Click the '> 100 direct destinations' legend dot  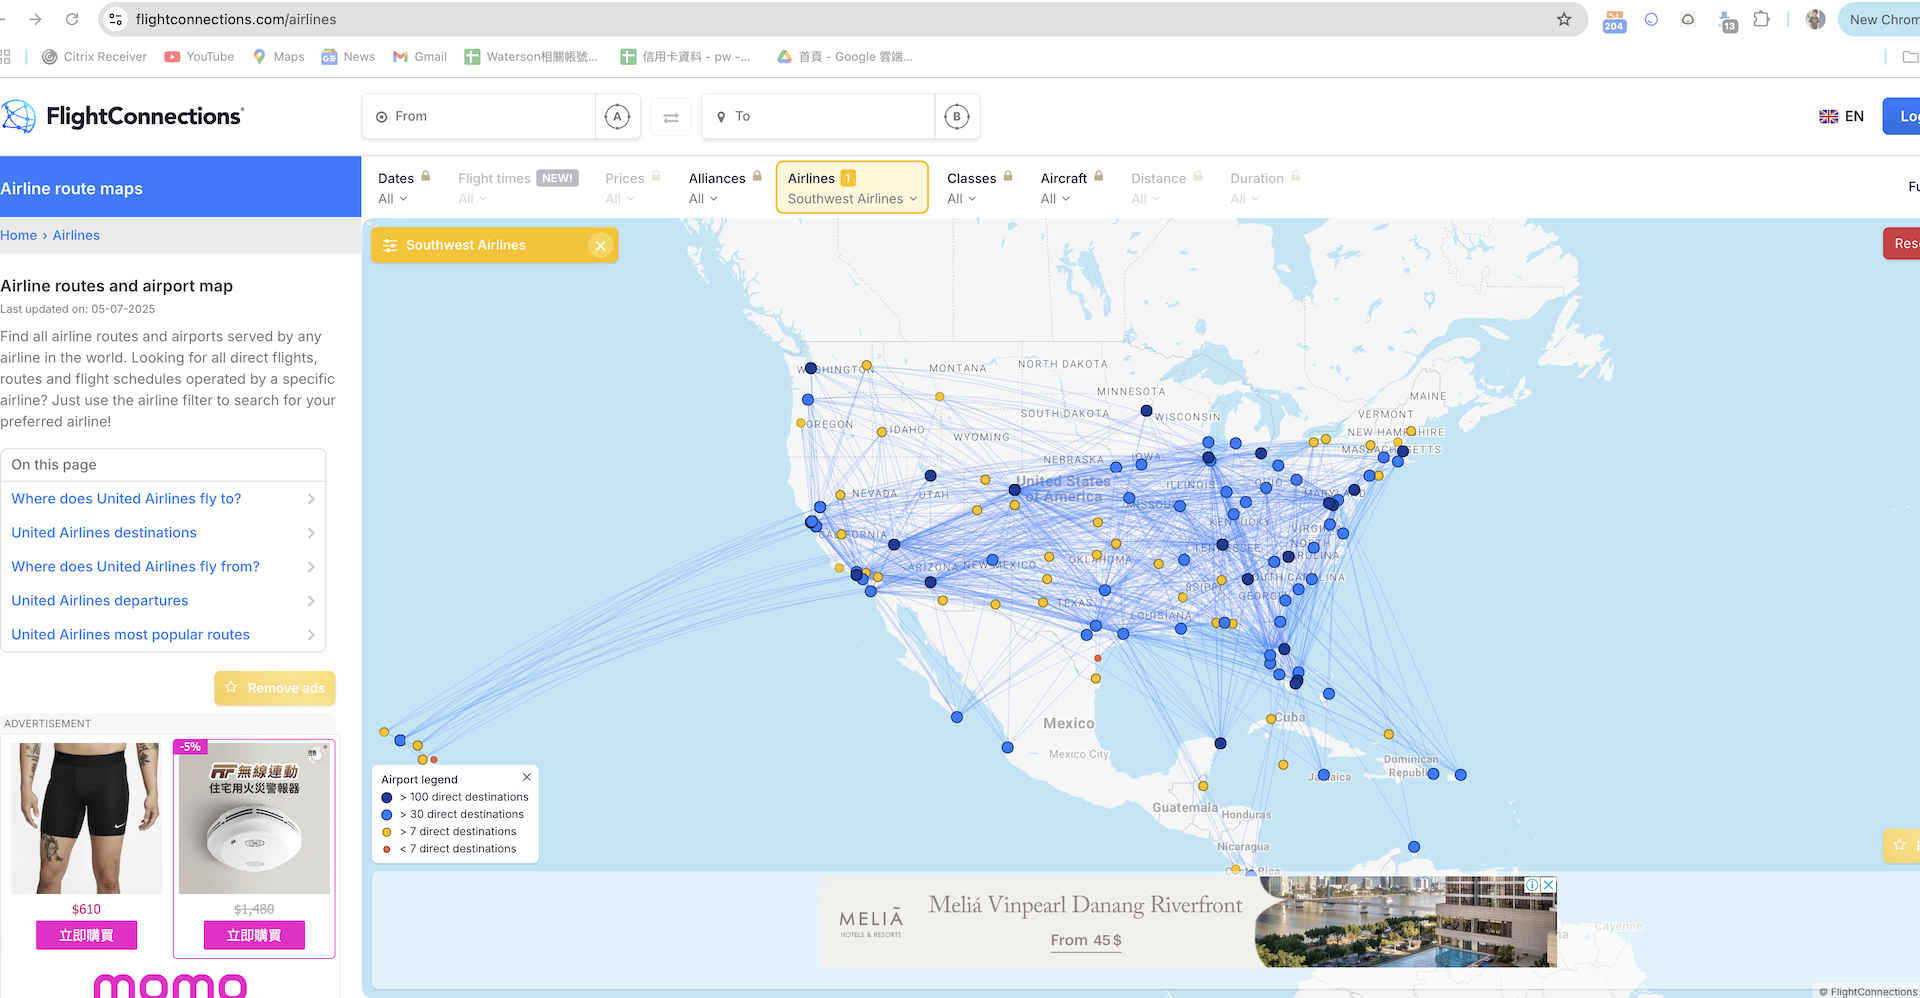click(387, 798)
